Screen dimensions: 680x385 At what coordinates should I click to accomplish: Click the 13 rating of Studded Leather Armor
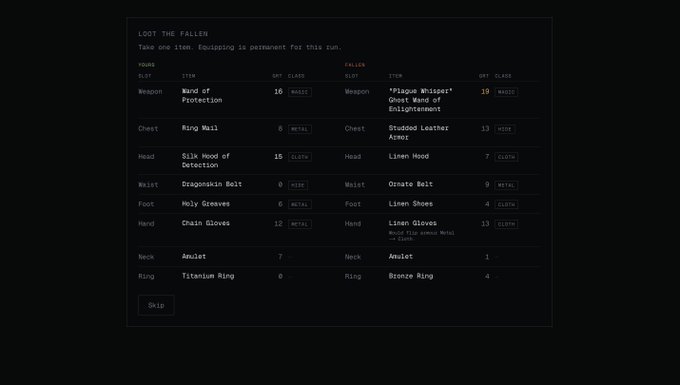pyautogui.click(x=485, y=129)
